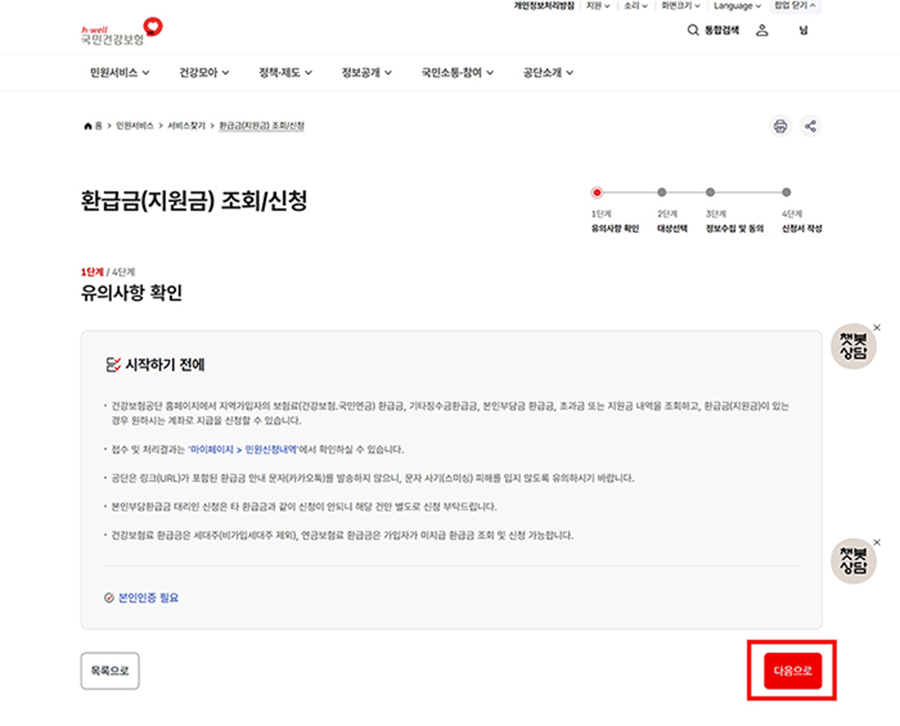The height and width of the screenshot is (726, 900).
Task: Click the 환급금(지원금) 조회/신청 page title
Action: click(x=194, y=201)
